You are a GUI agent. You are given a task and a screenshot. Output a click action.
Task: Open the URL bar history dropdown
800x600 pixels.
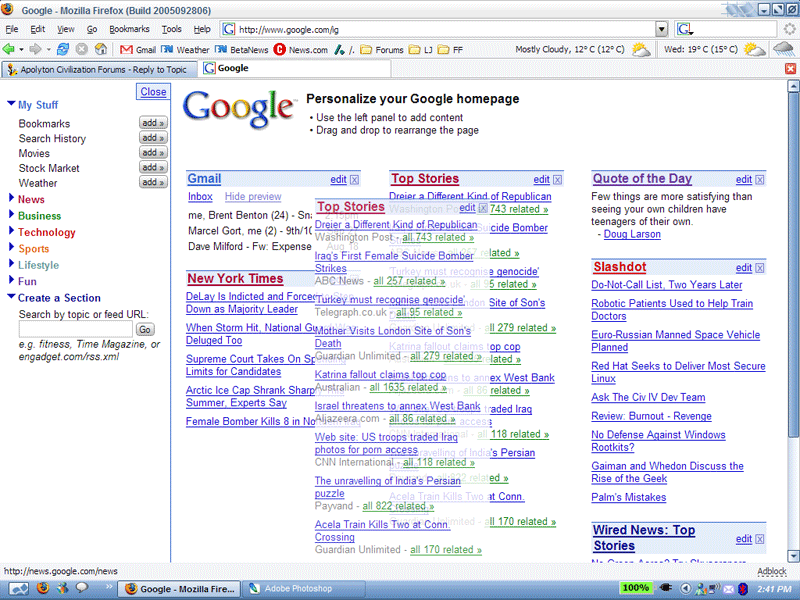click(x=660, y=29)
